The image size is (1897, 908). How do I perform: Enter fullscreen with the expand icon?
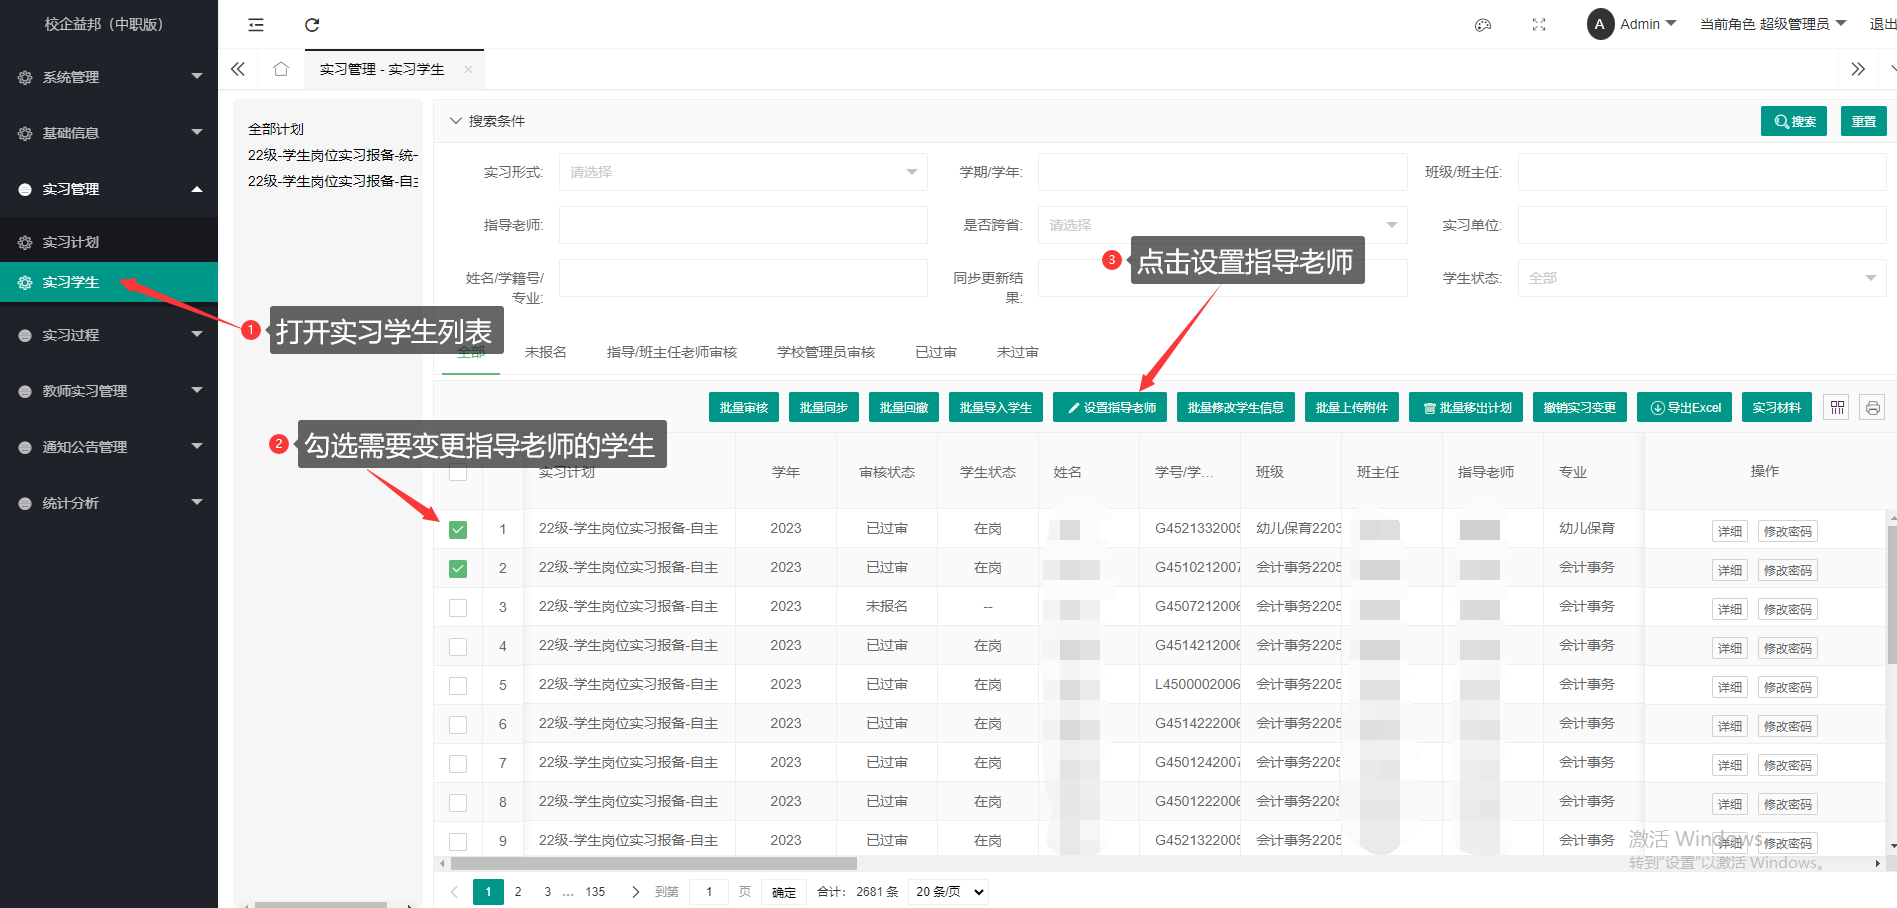pyautogui.click(x=1539, y=25)
